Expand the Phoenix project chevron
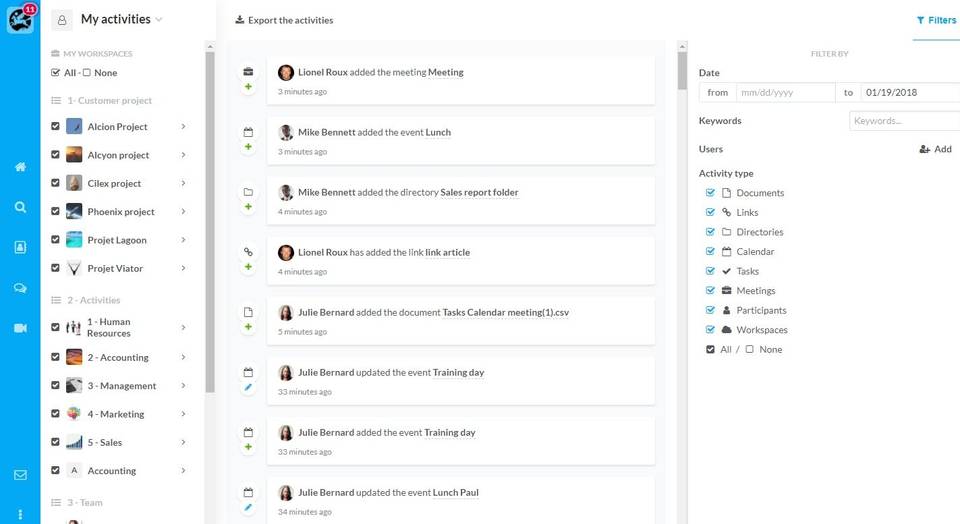 pyautogui.click(x=183, y=212)
